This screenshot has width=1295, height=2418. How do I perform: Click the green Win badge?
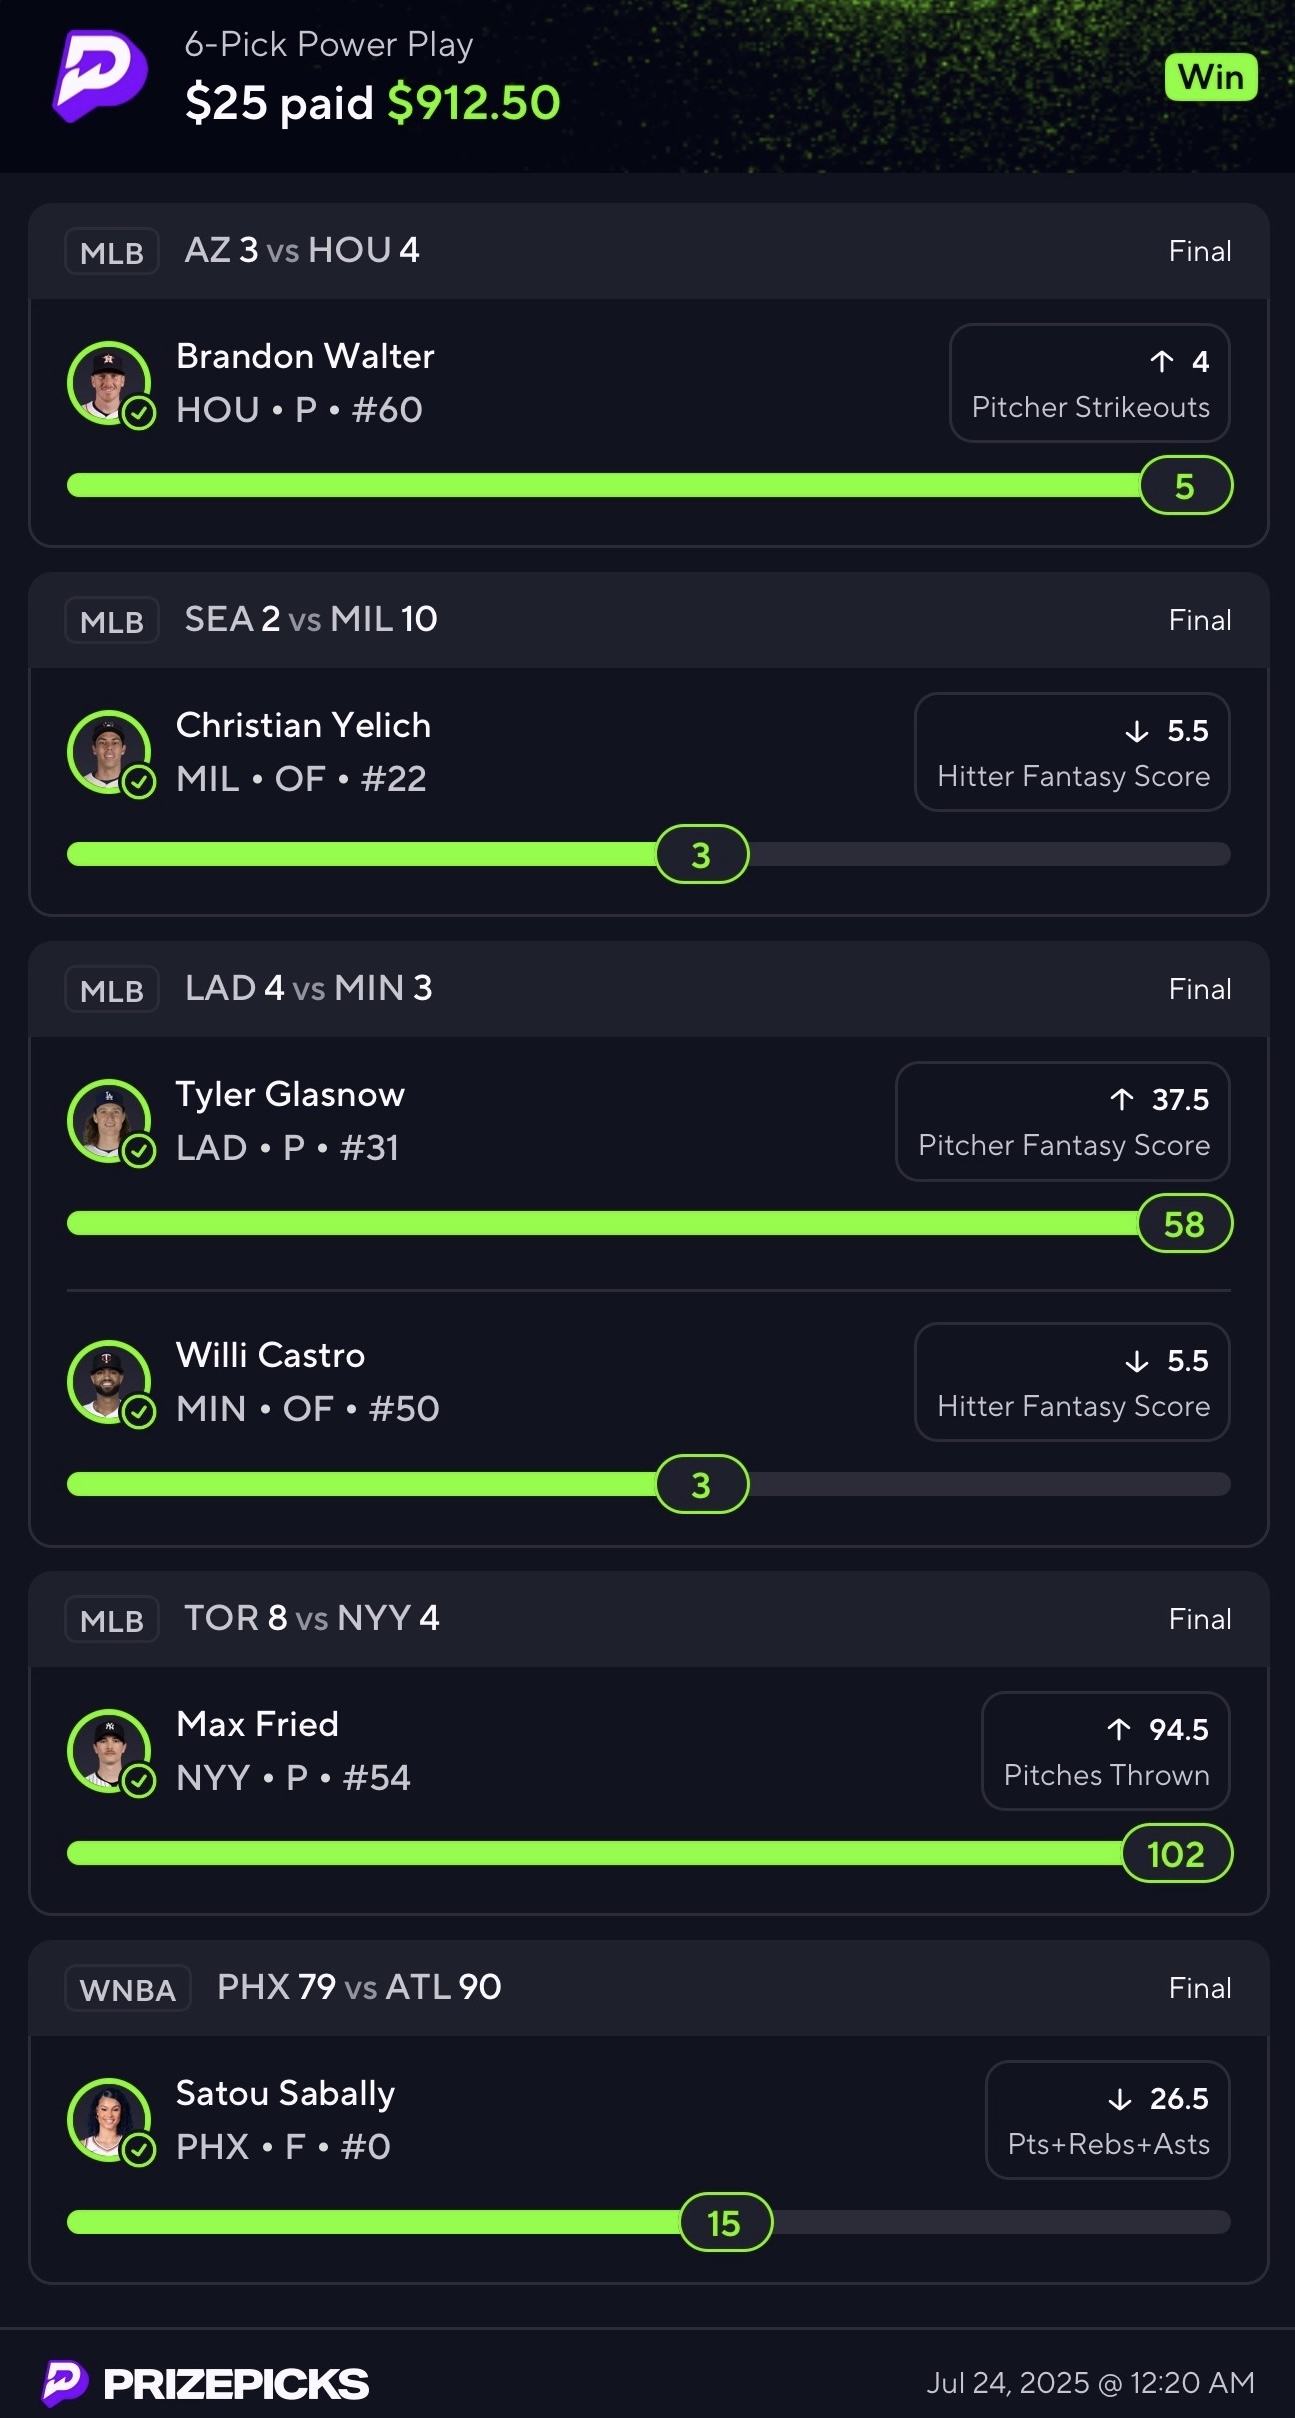(x=1210, y=77)
